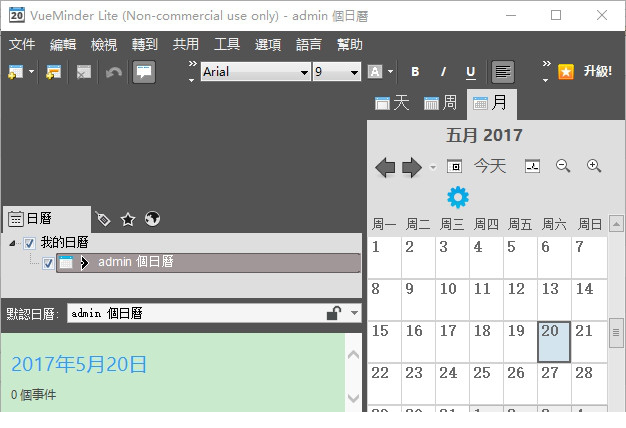Open the 幫助 menu
The height and width of the screenshot is (428, 626).
tap(350, 44)
